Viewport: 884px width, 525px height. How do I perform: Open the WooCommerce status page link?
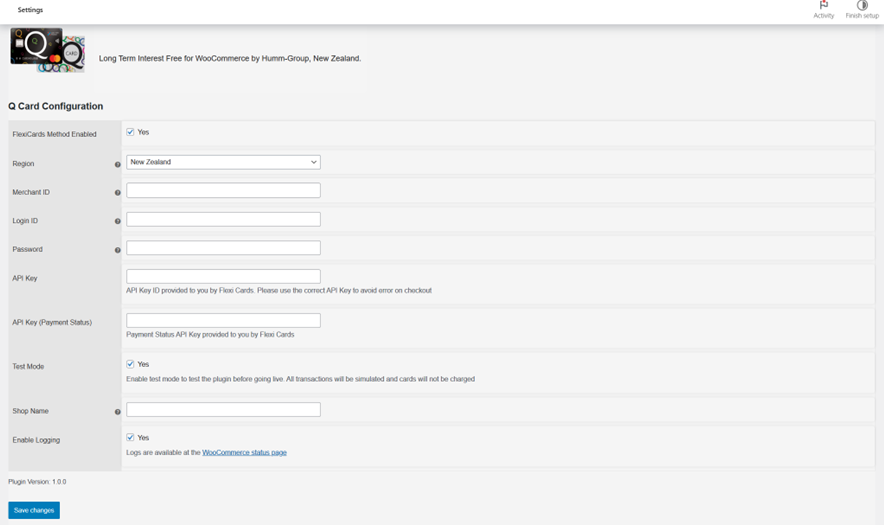[x=244, y=452]
